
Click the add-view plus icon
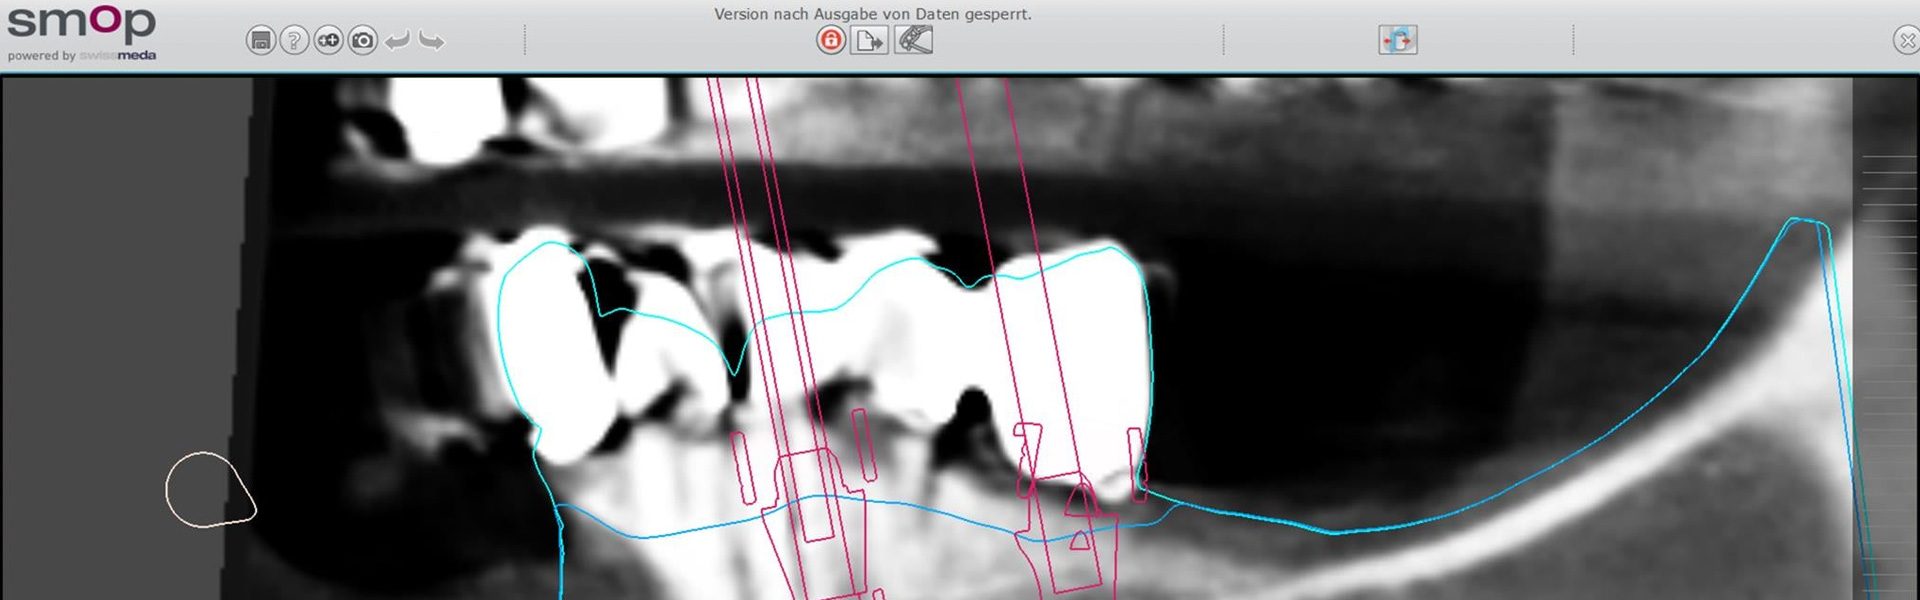328,40
